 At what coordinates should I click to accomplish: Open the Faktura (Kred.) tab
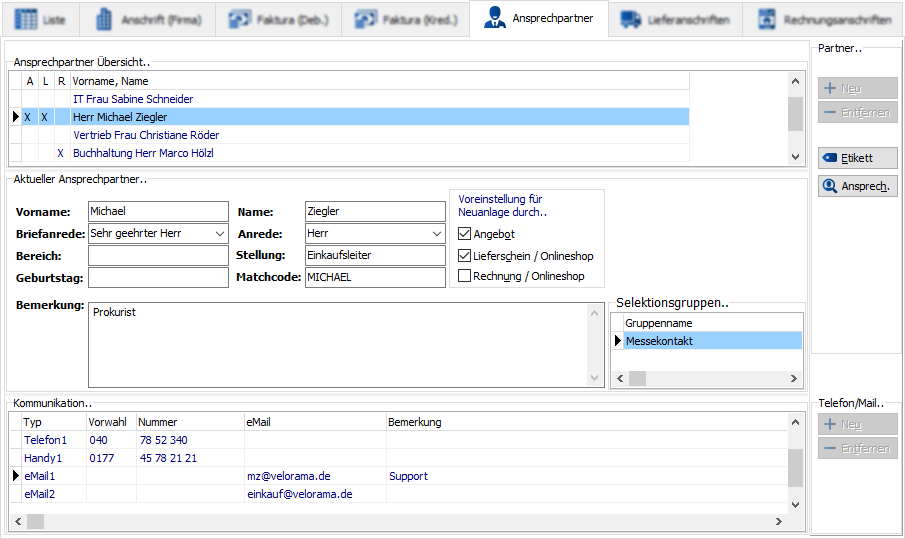point(406,20)
